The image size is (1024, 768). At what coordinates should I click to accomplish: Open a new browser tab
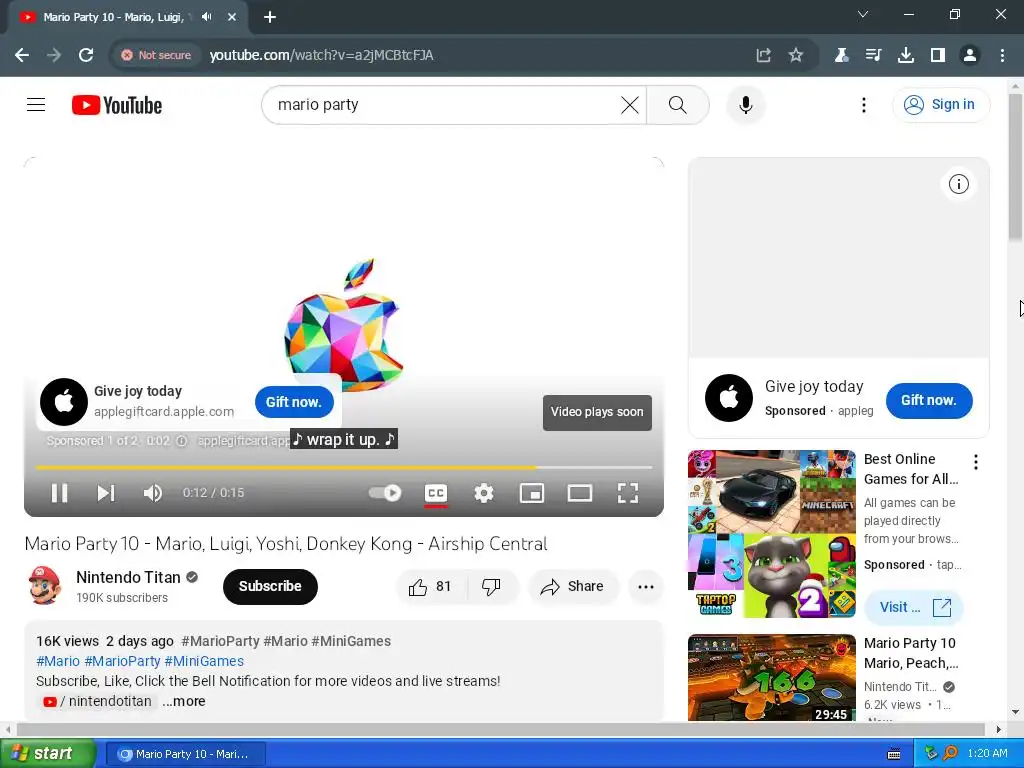(270, 17)
